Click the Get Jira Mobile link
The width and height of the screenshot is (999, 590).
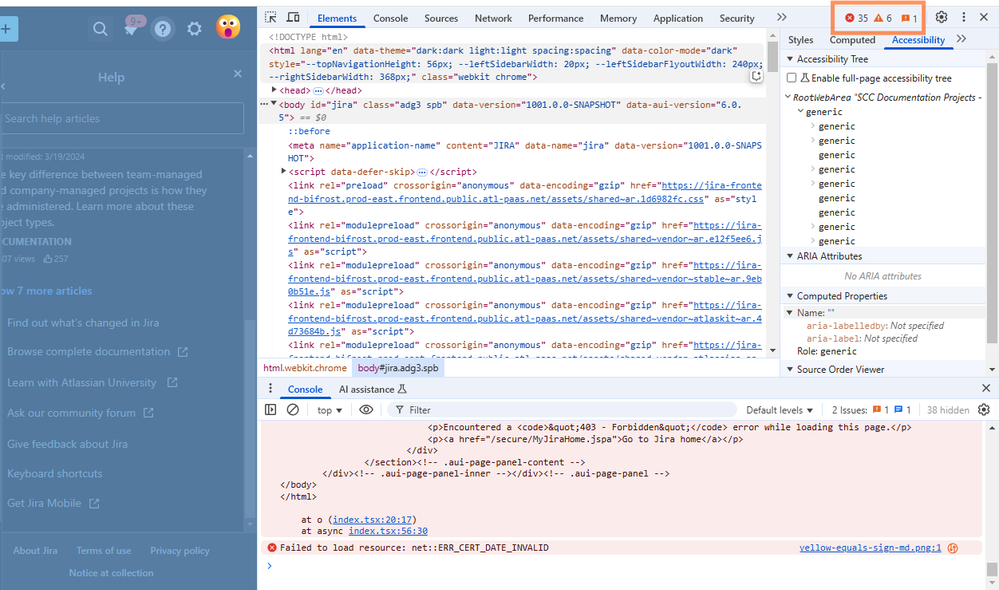click(45, 503)
